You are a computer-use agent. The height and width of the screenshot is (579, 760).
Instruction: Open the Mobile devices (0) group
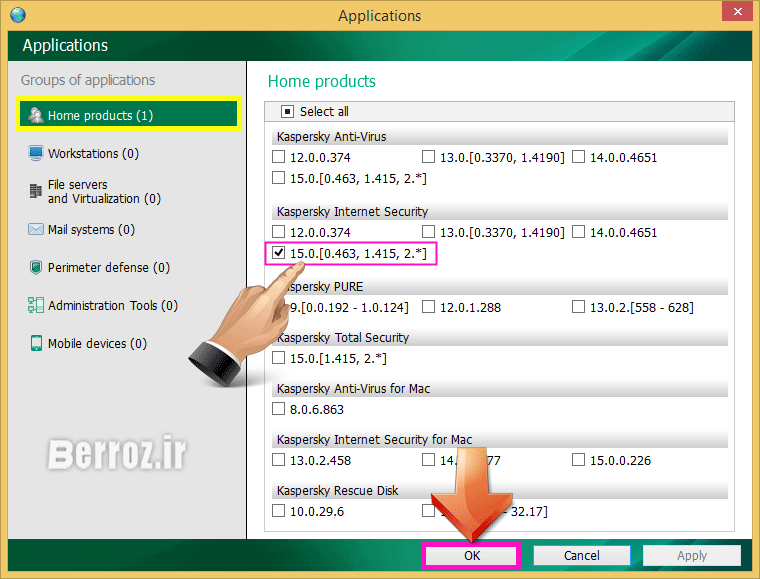tap(97, 344)
